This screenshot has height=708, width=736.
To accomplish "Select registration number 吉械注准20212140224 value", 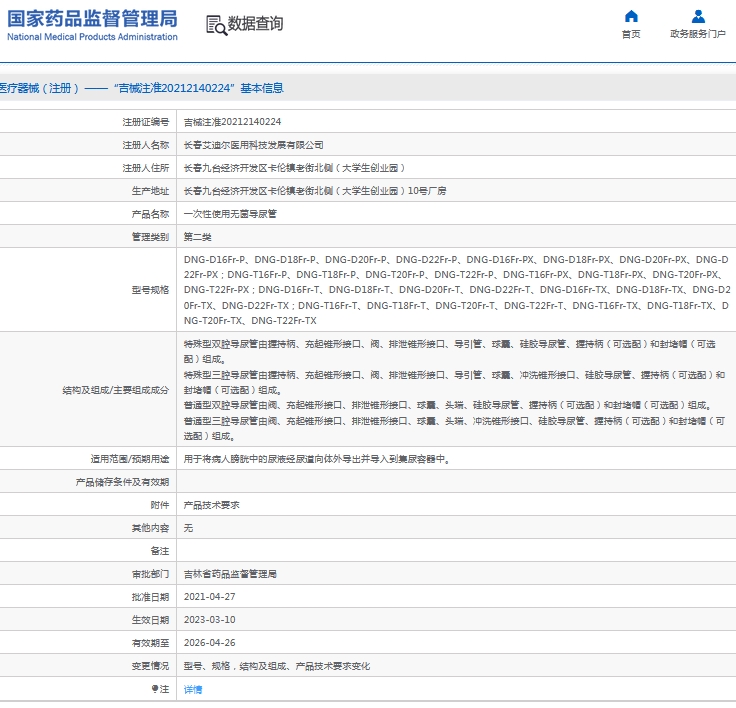I will (232, 122).
